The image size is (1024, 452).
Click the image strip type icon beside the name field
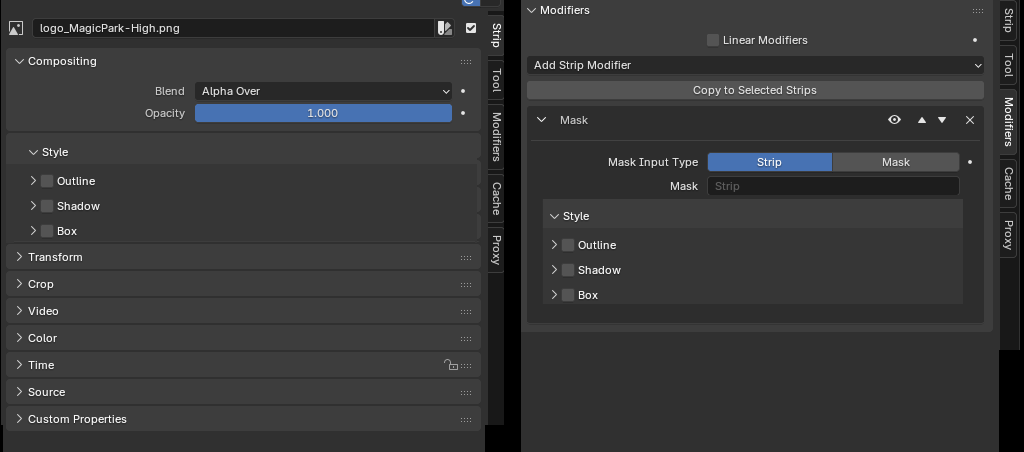tap(16, 28)
